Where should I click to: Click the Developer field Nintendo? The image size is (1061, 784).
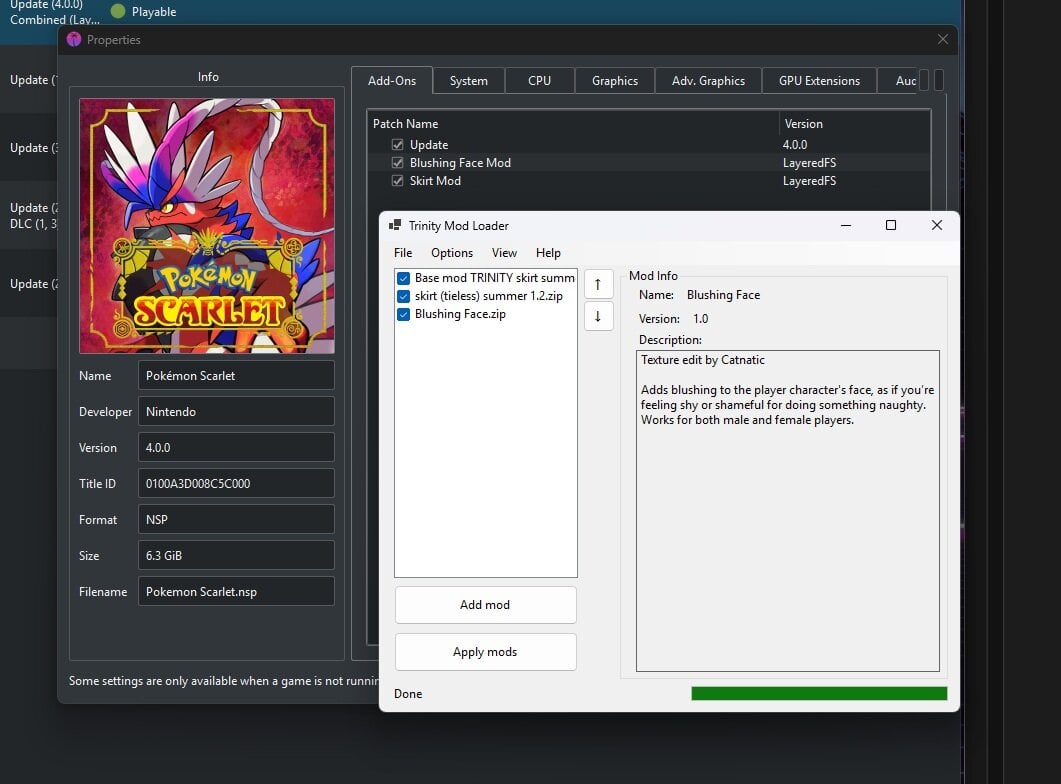tap(236, 411)
